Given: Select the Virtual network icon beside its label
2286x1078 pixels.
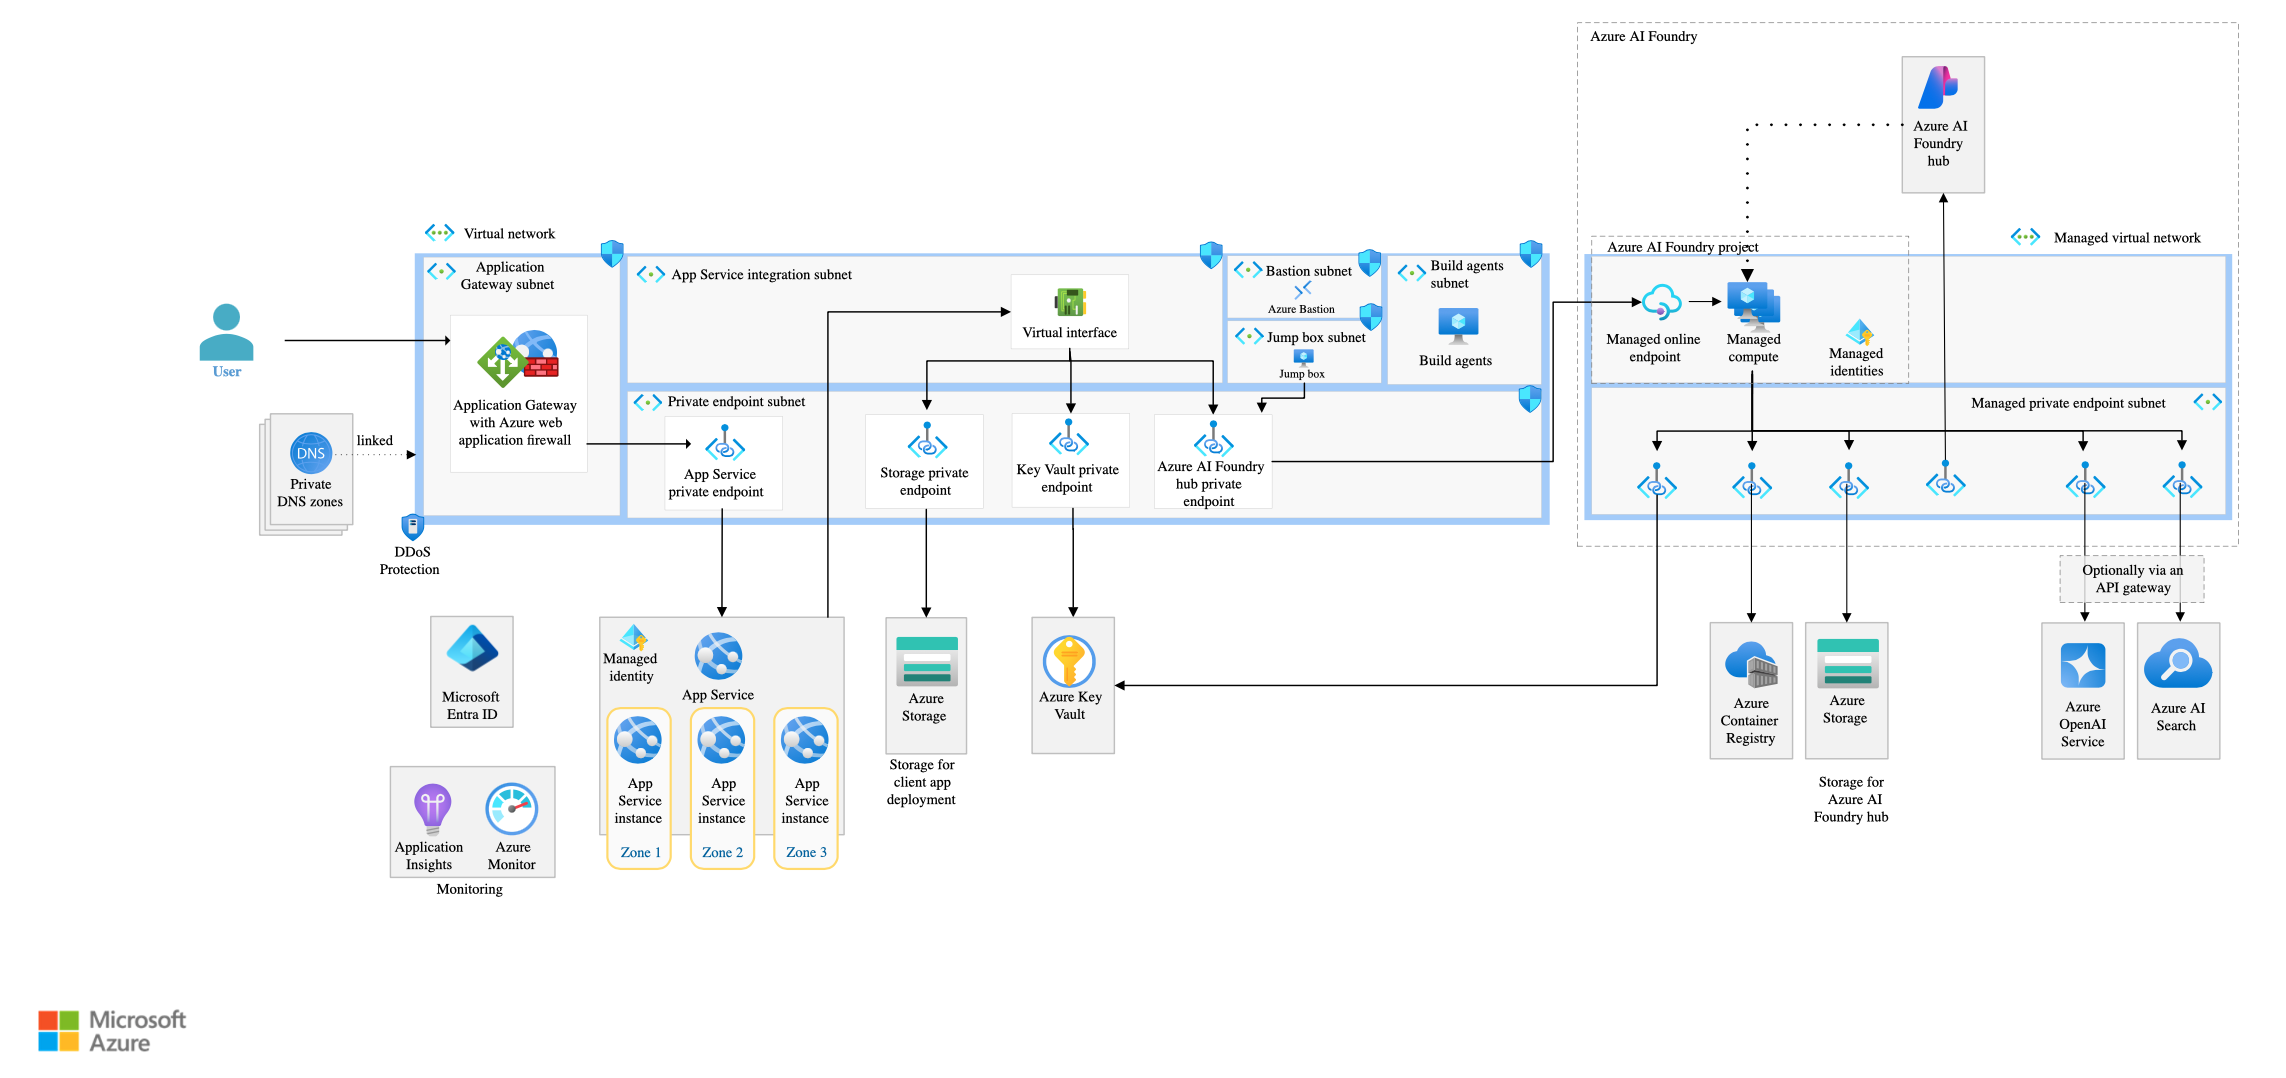Looking at the screenshot, I should 439,233.
